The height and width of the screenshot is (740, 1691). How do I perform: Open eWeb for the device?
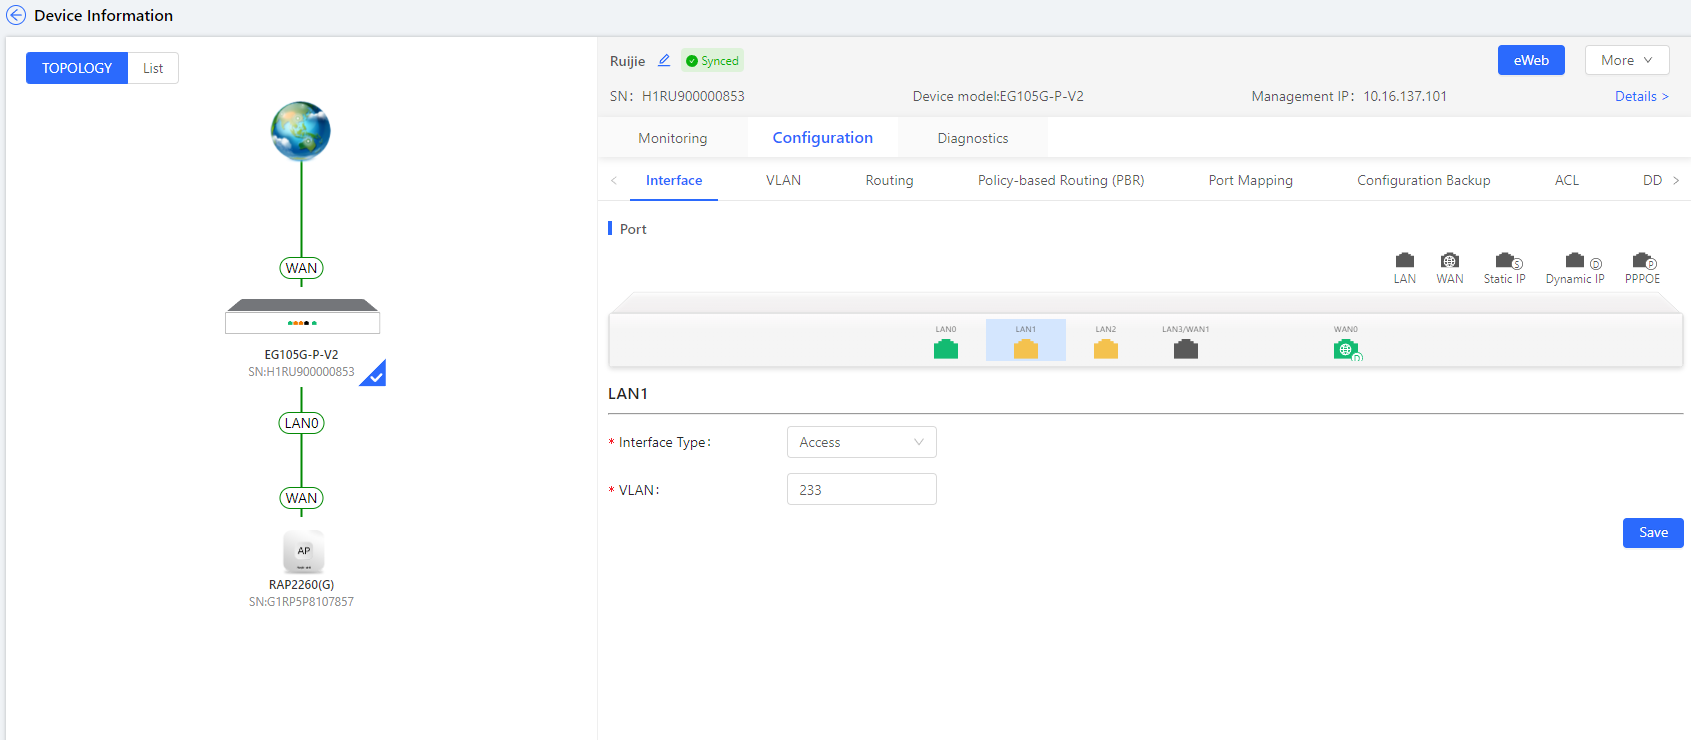(x=1531, y=60)
